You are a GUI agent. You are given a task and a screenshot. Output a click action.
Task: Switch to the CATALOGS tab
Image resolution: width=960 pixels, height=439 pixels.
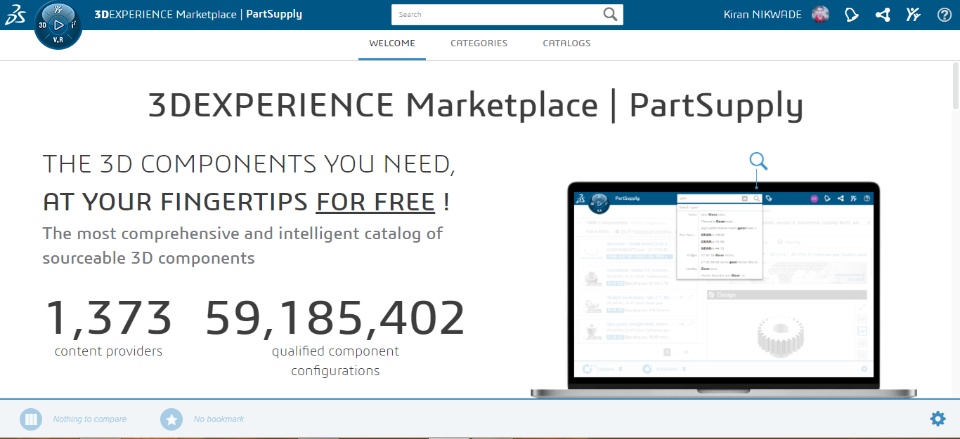tap(566, 43)
